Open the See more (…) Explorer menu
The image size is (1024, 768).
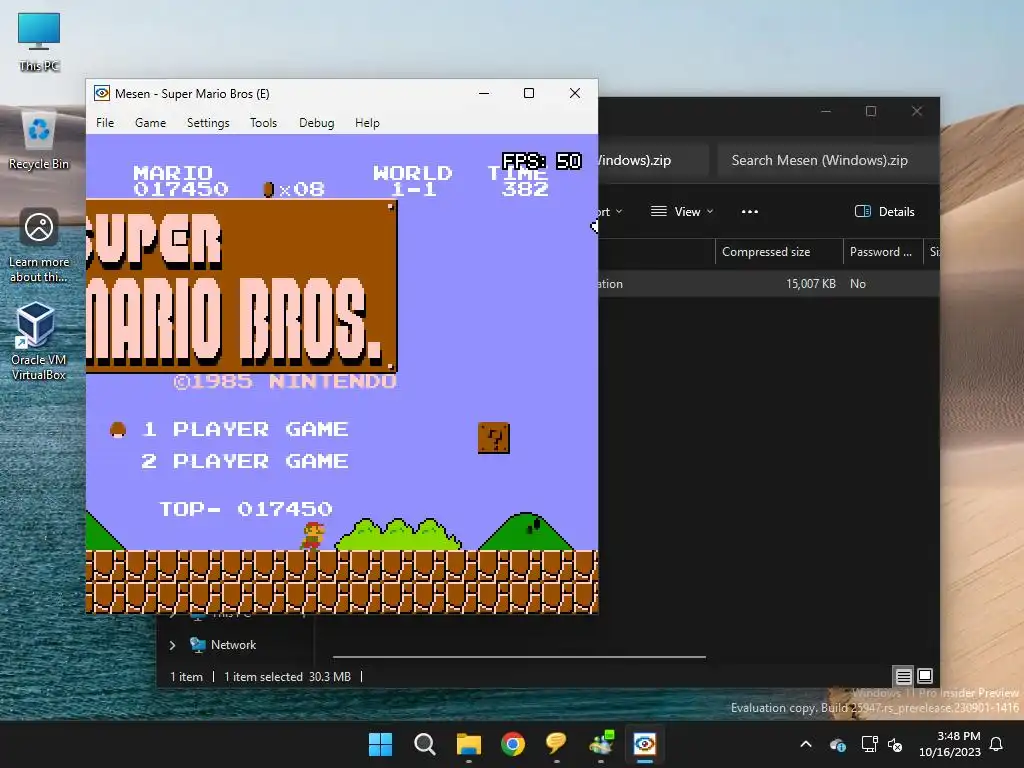point(750,212)
